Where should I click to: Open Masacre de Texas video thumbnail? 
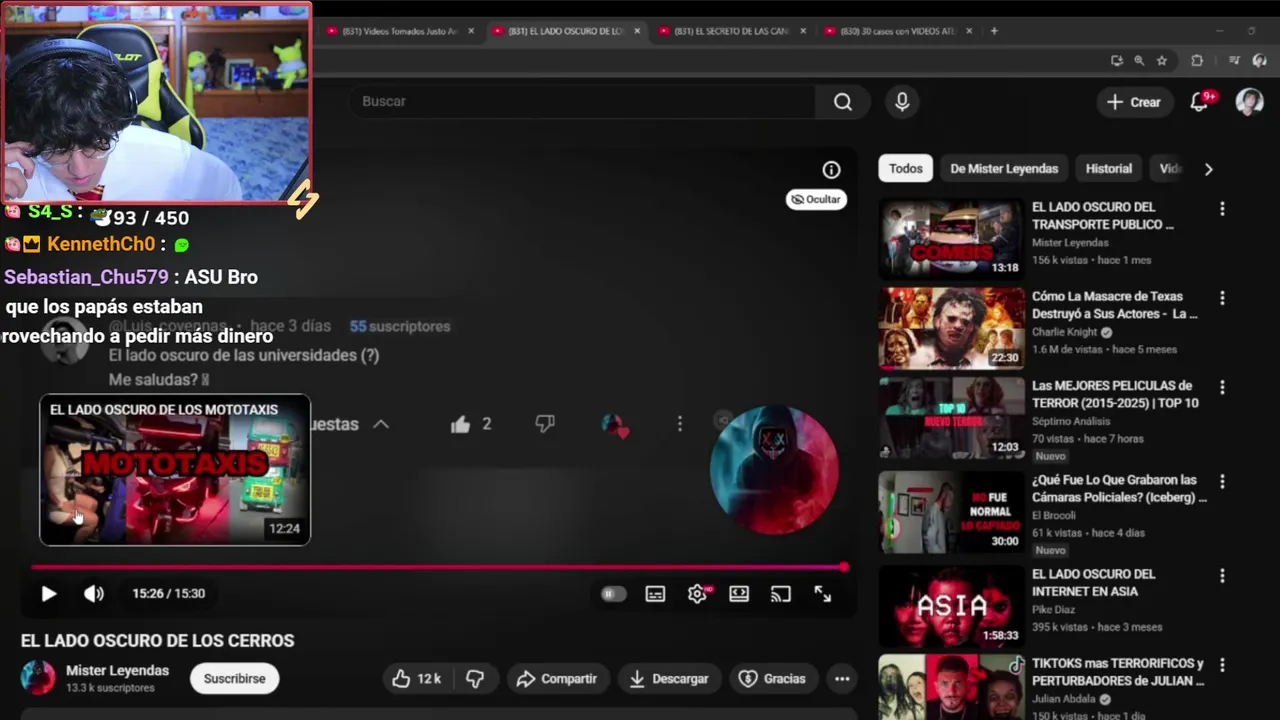pos(952,328)
